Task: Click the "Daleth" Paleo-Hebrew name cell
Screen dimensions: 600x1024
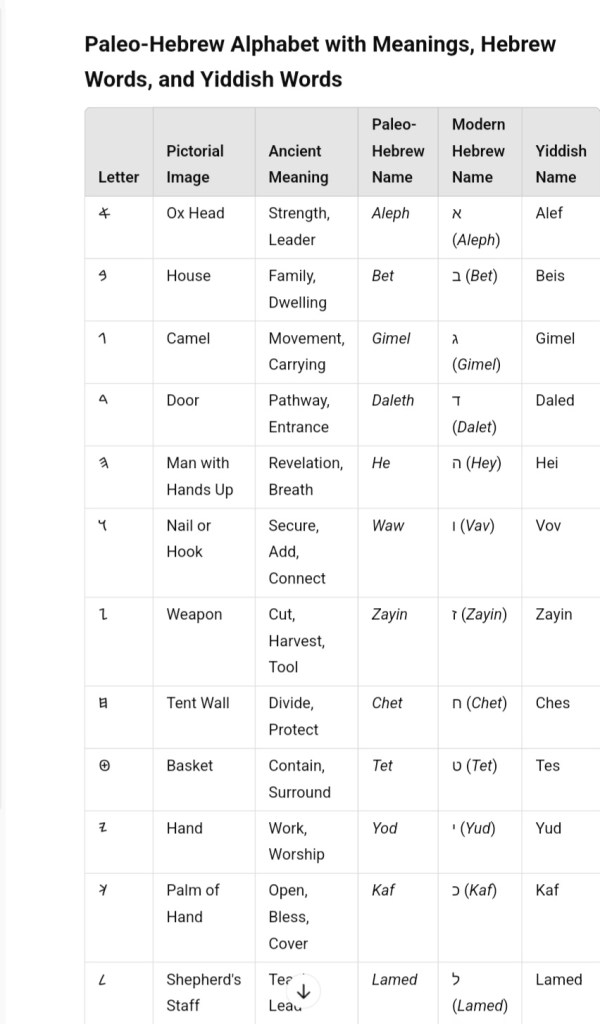Action: click(x=392, y=400)
